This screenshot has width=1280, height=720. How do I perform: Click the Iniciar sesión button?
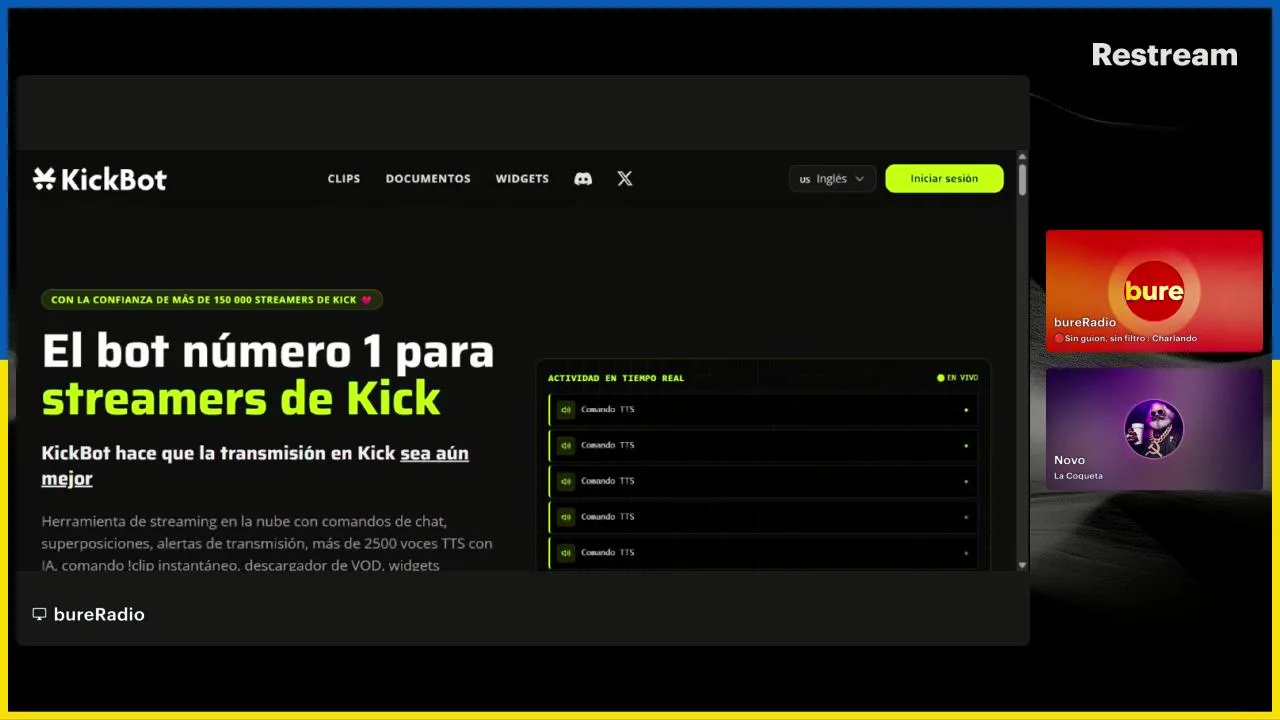(944, 179)
